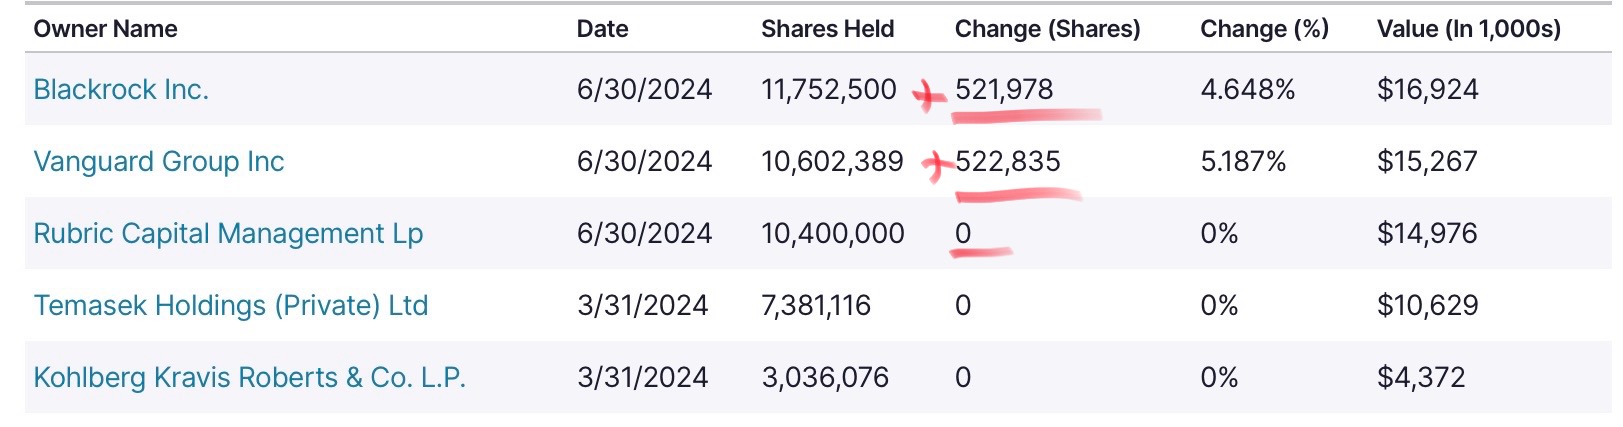Sort by the Date column header
Viewport: 1623px width, 427px height.
[x=602, y=29]
